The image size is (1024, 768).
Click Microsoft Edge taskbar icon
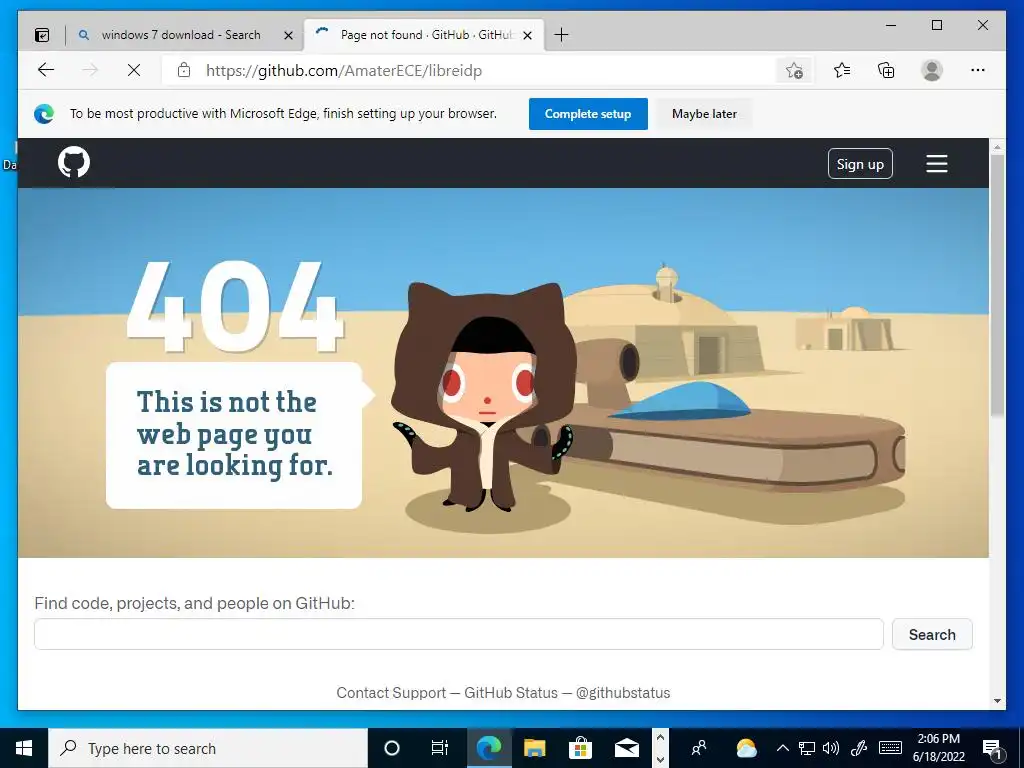pyautogui.click(x=488, y=748)
